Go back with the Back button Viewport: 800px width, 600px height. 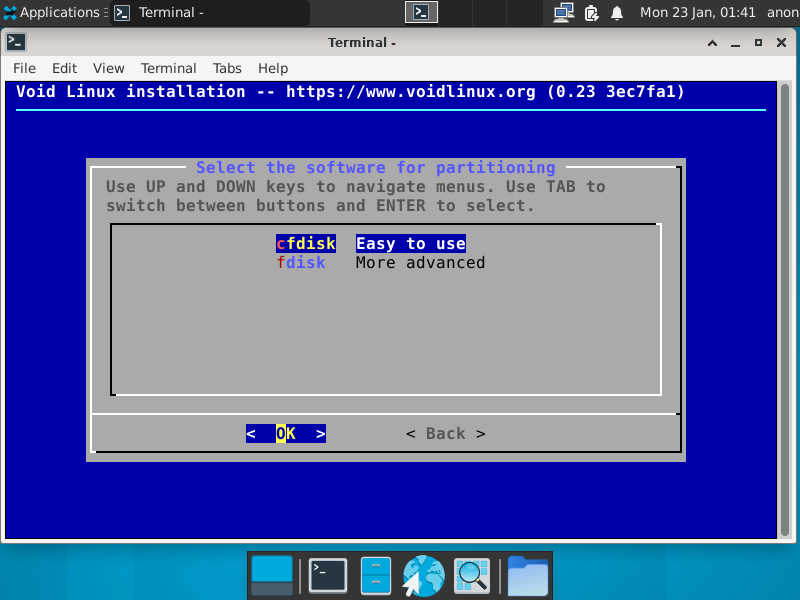coord(445,434)
